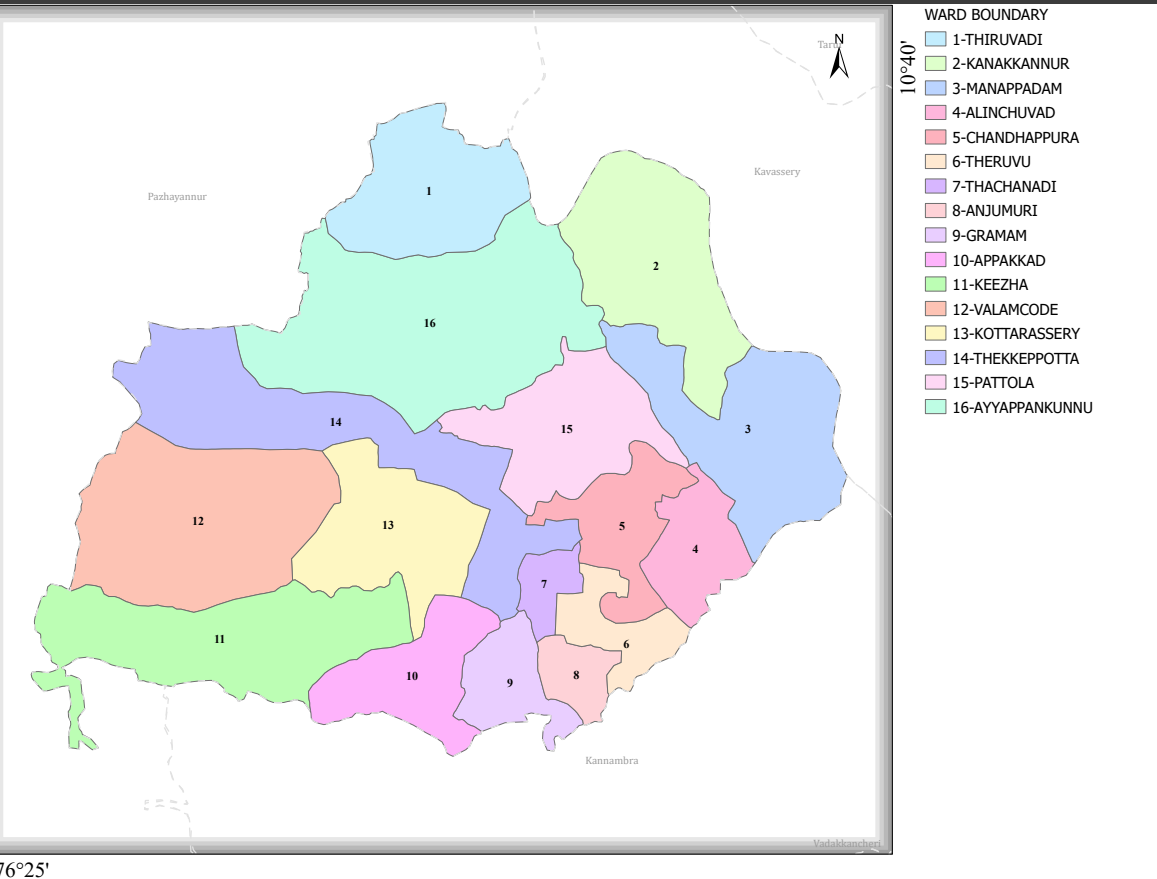Click the 1-THIRUVADI legend color swatch

click(x=936, y=39)
